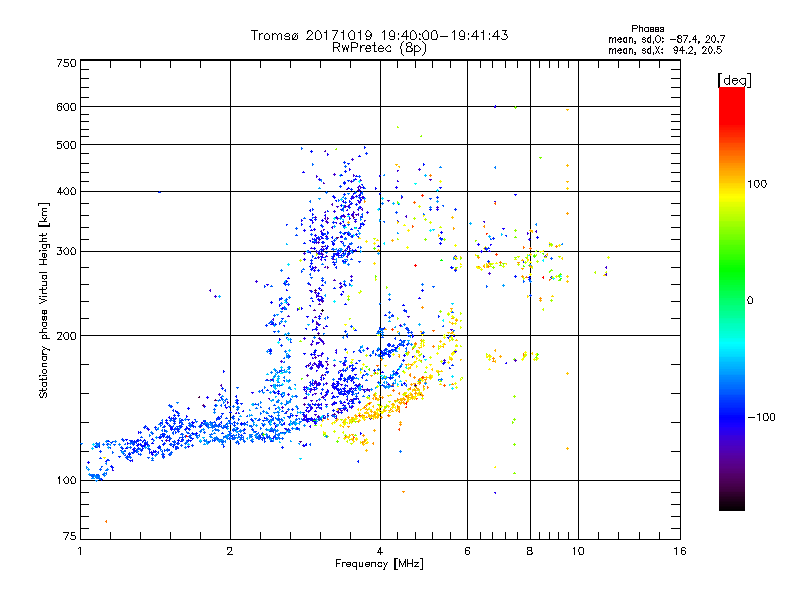Image resolution: width=800 pixels, height=600 pixels.
Task: Click the '-100' colorbar tick label
Action: (761, 417)
